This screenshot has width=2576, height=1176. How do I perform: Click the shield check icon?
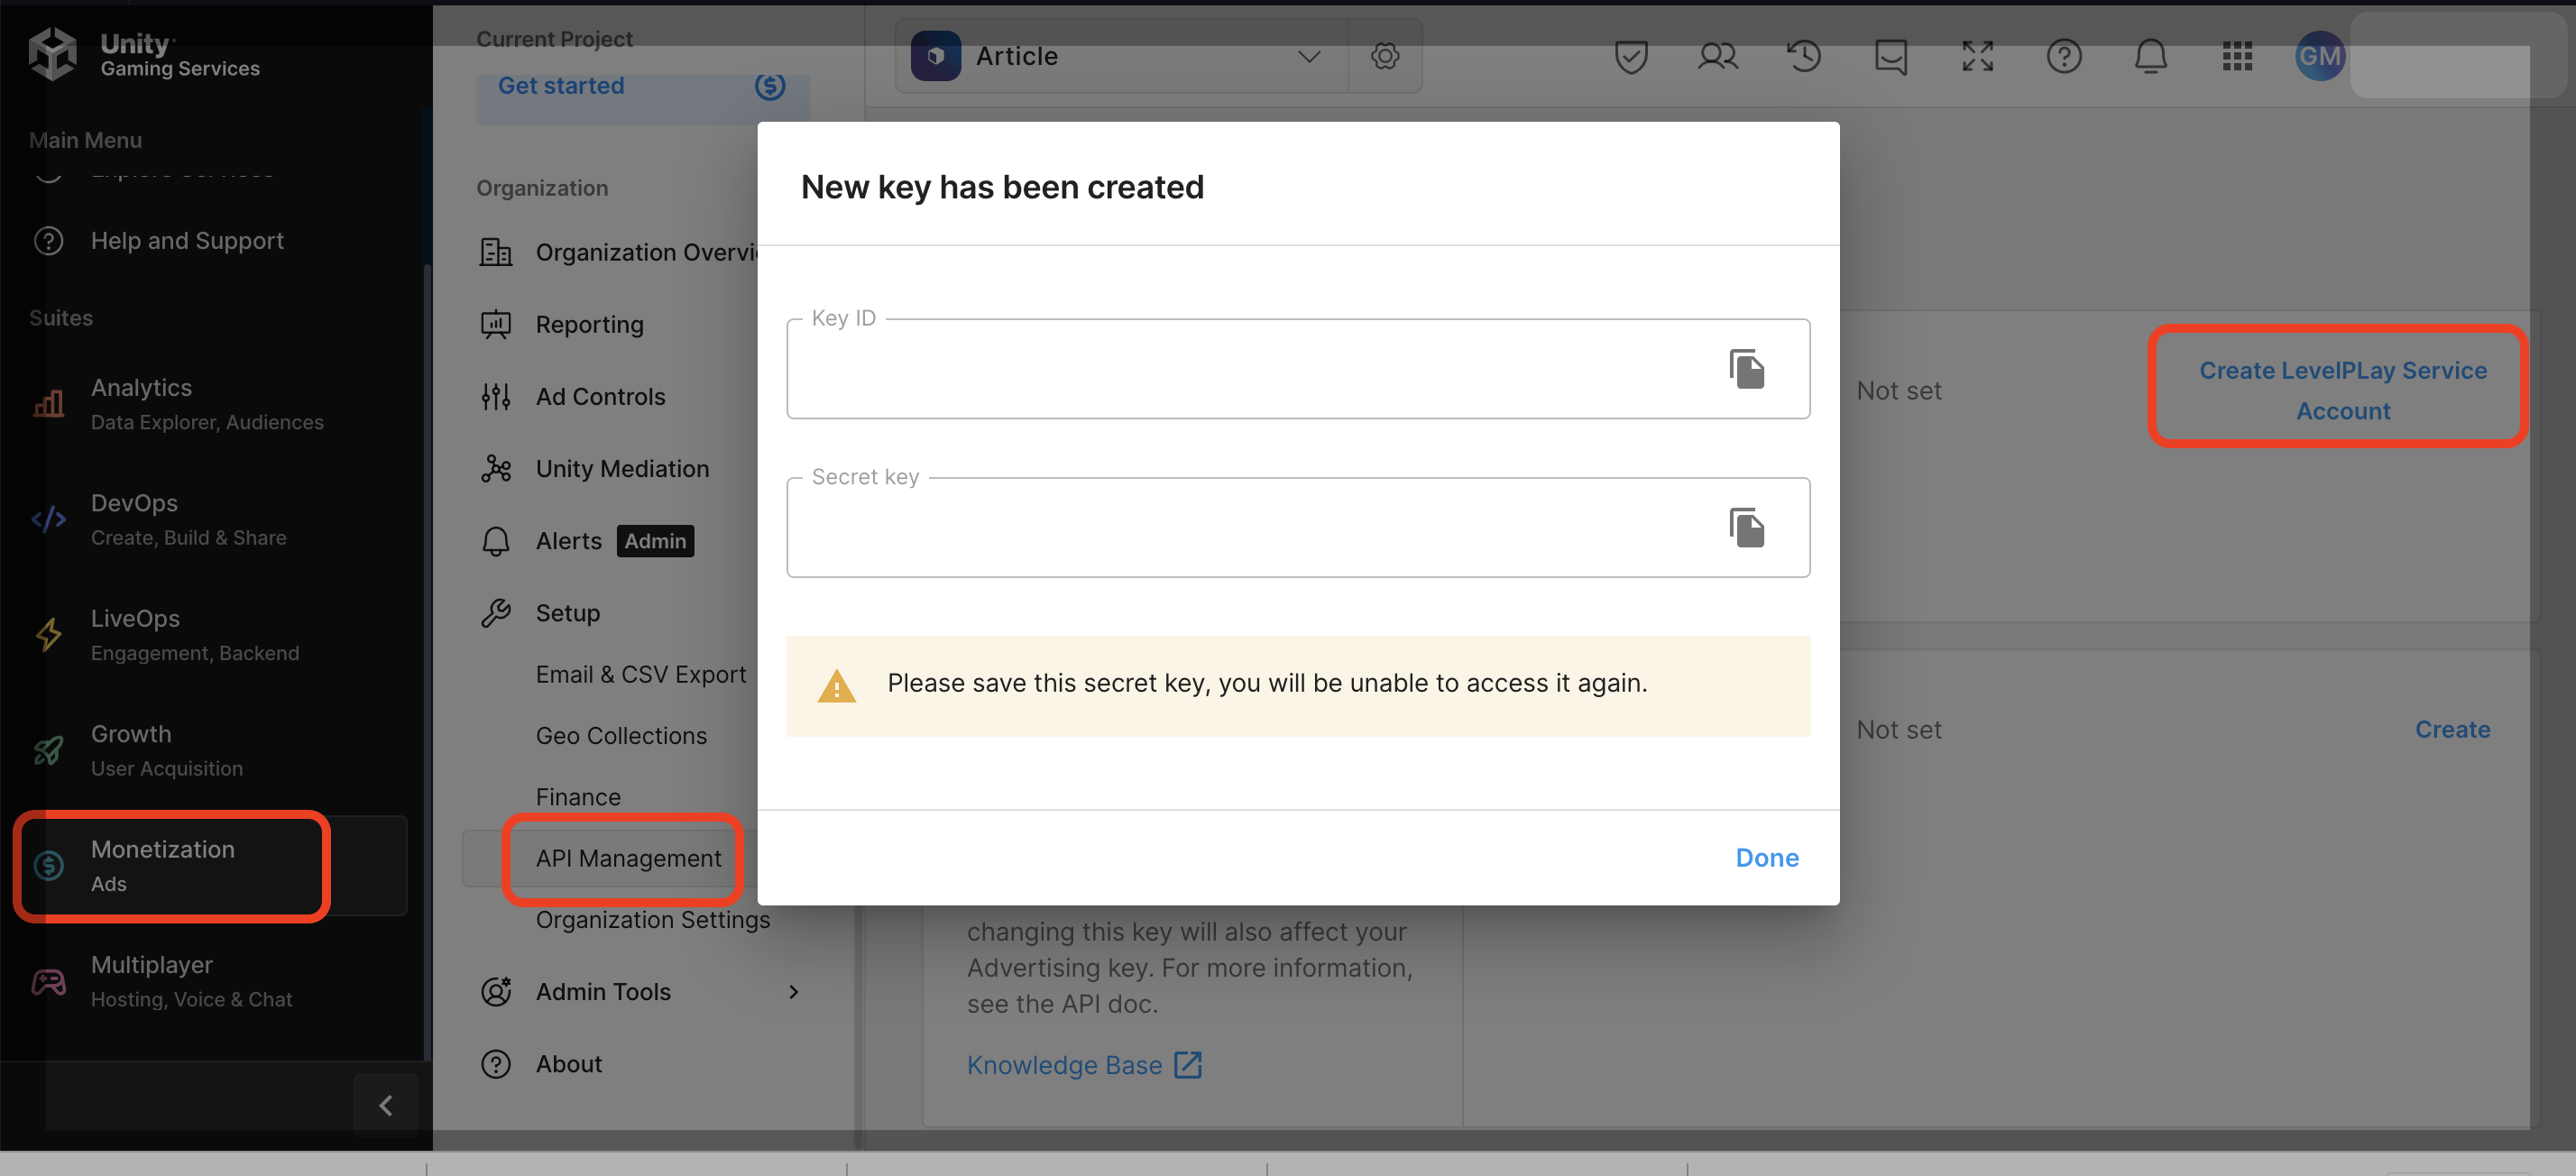(x=1630, y=57)
